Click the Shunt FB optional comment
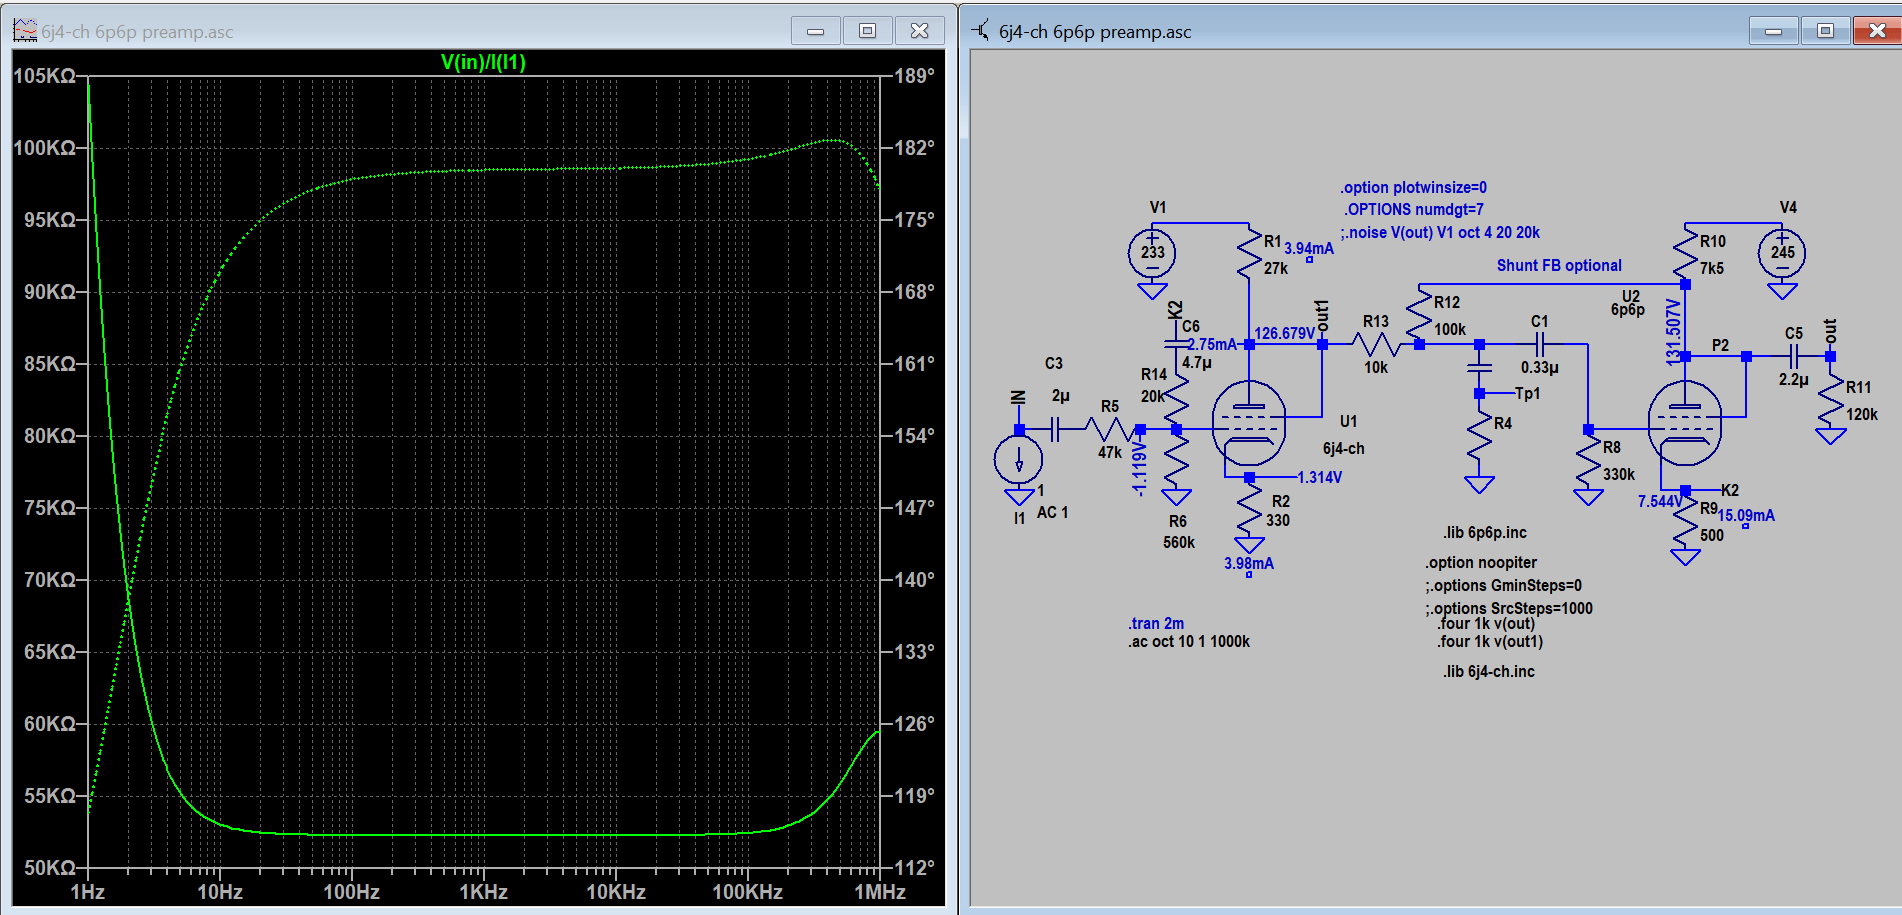The width and height of the screenshot is (1902, 915). (1559, 266)
